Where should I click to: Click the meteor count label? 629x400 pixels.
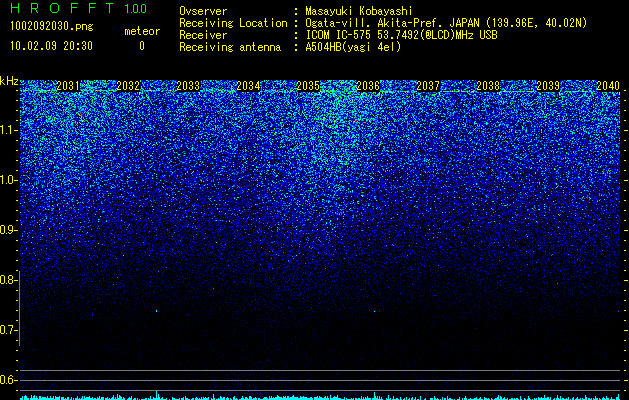click(142, 31)
